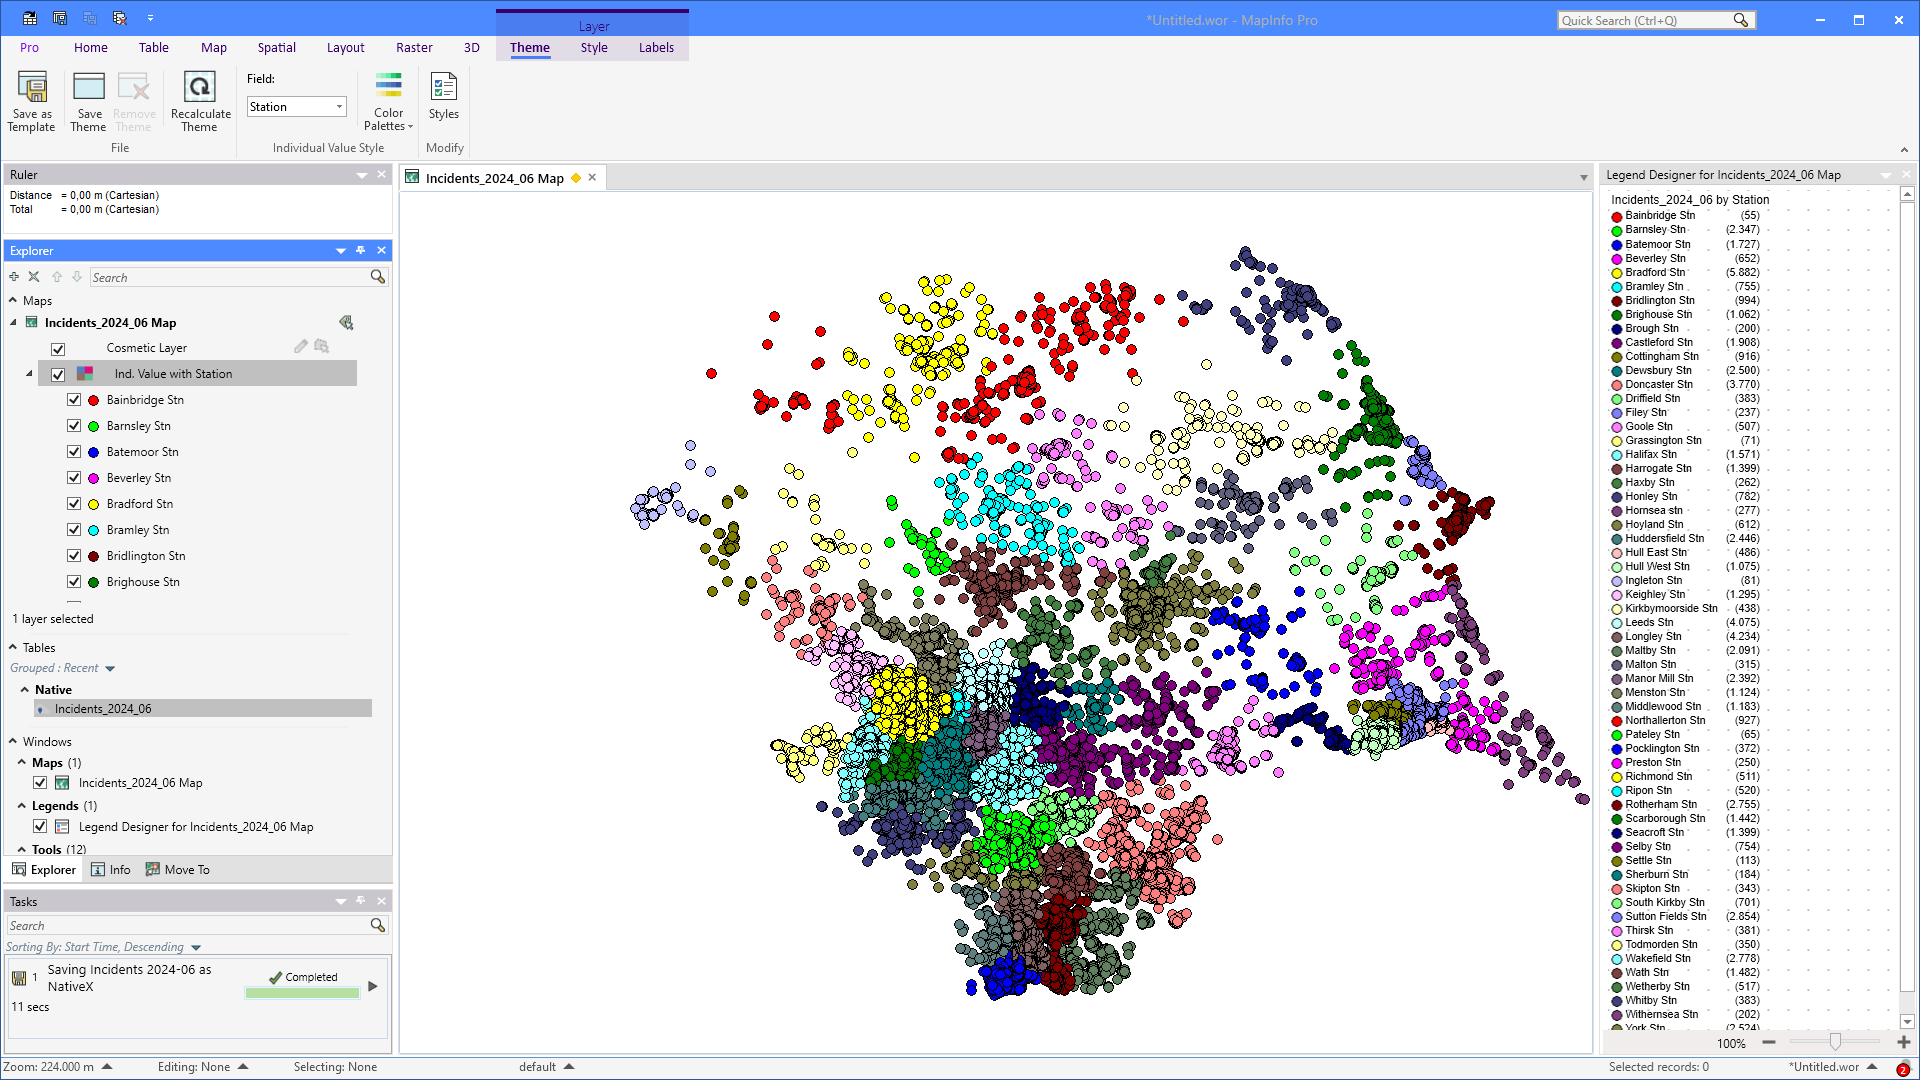Toggle Bradford Stn visibility checkbox
Screen dimensions: 1920x1080
[74, 504]
